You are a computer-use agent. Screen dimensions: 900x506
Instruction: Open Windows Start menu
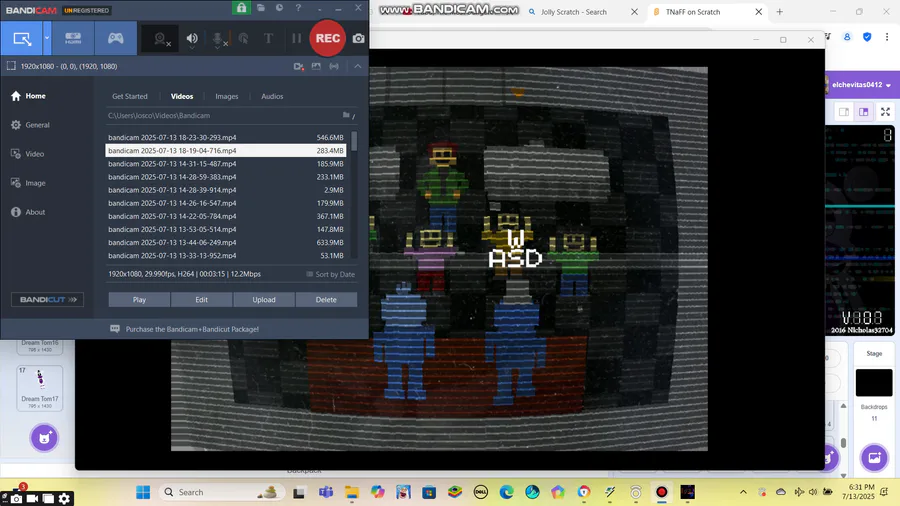click(143, 492)
